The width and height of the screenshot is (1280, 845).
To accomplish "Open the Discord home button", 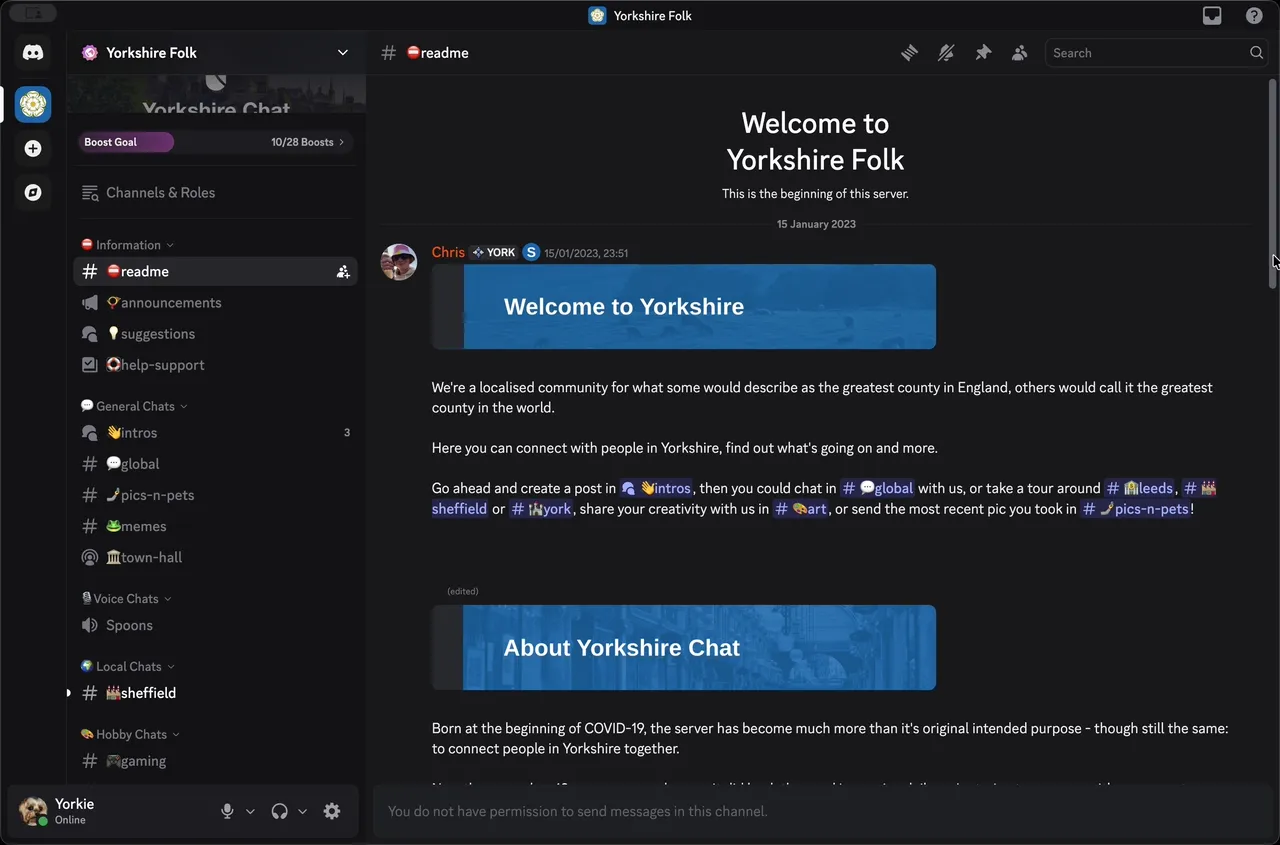I will [33, 52].
